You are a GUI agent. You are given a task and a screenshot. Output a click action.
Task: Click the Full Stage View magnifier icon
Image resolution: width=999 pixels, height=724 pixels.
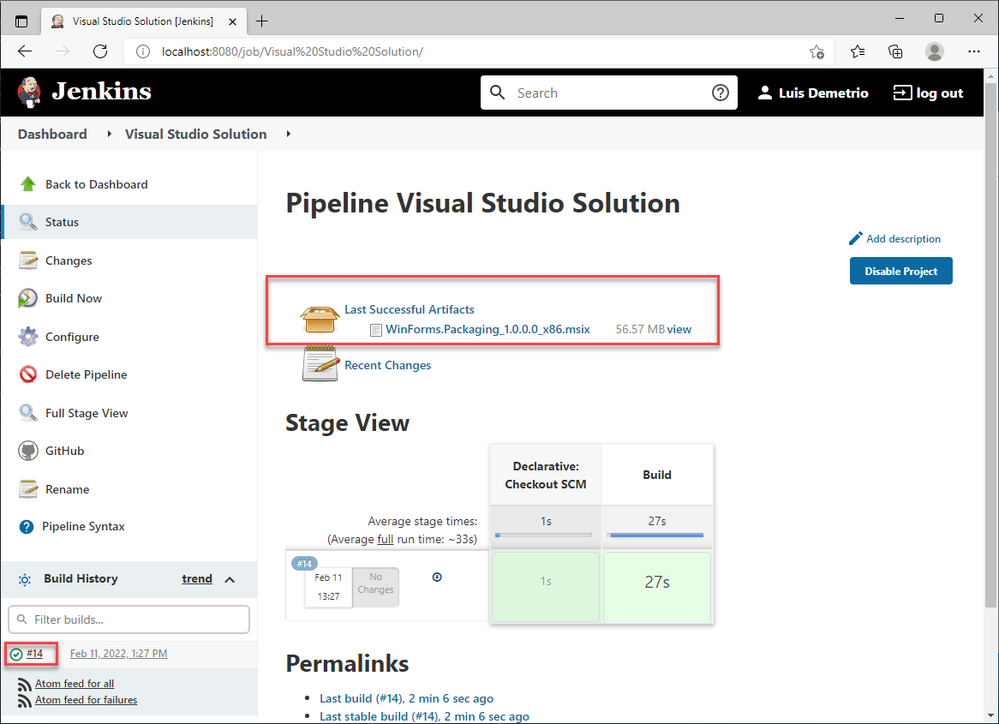click(28, 413)
